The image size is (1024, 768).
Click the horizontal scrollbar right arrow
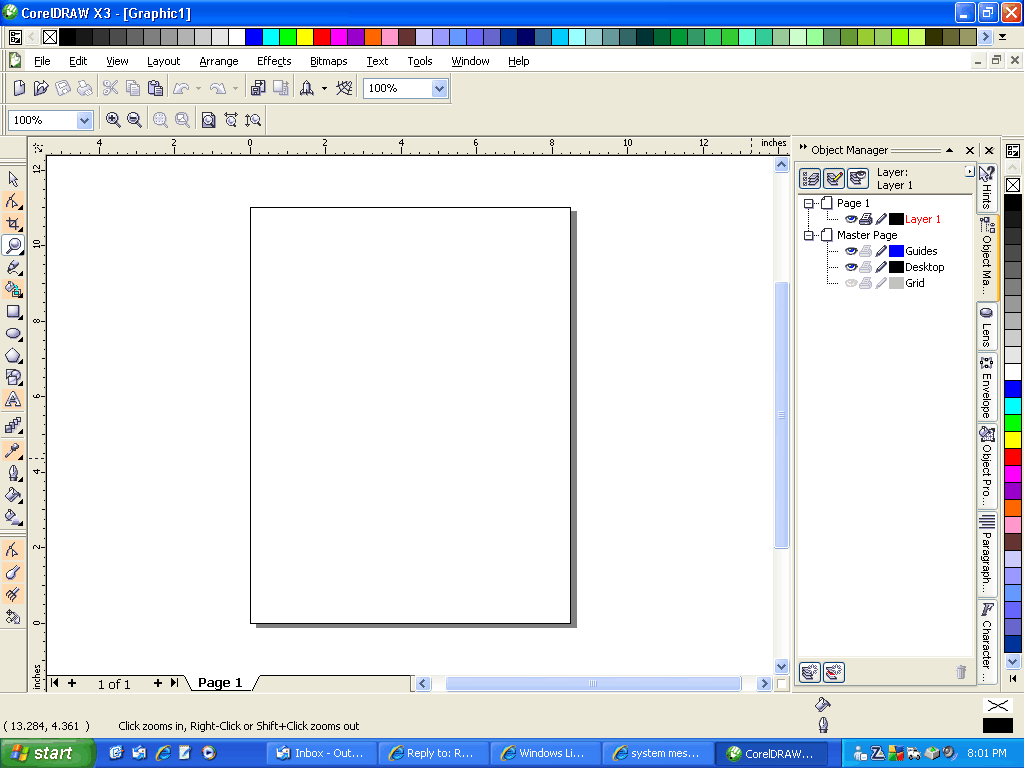763,684
